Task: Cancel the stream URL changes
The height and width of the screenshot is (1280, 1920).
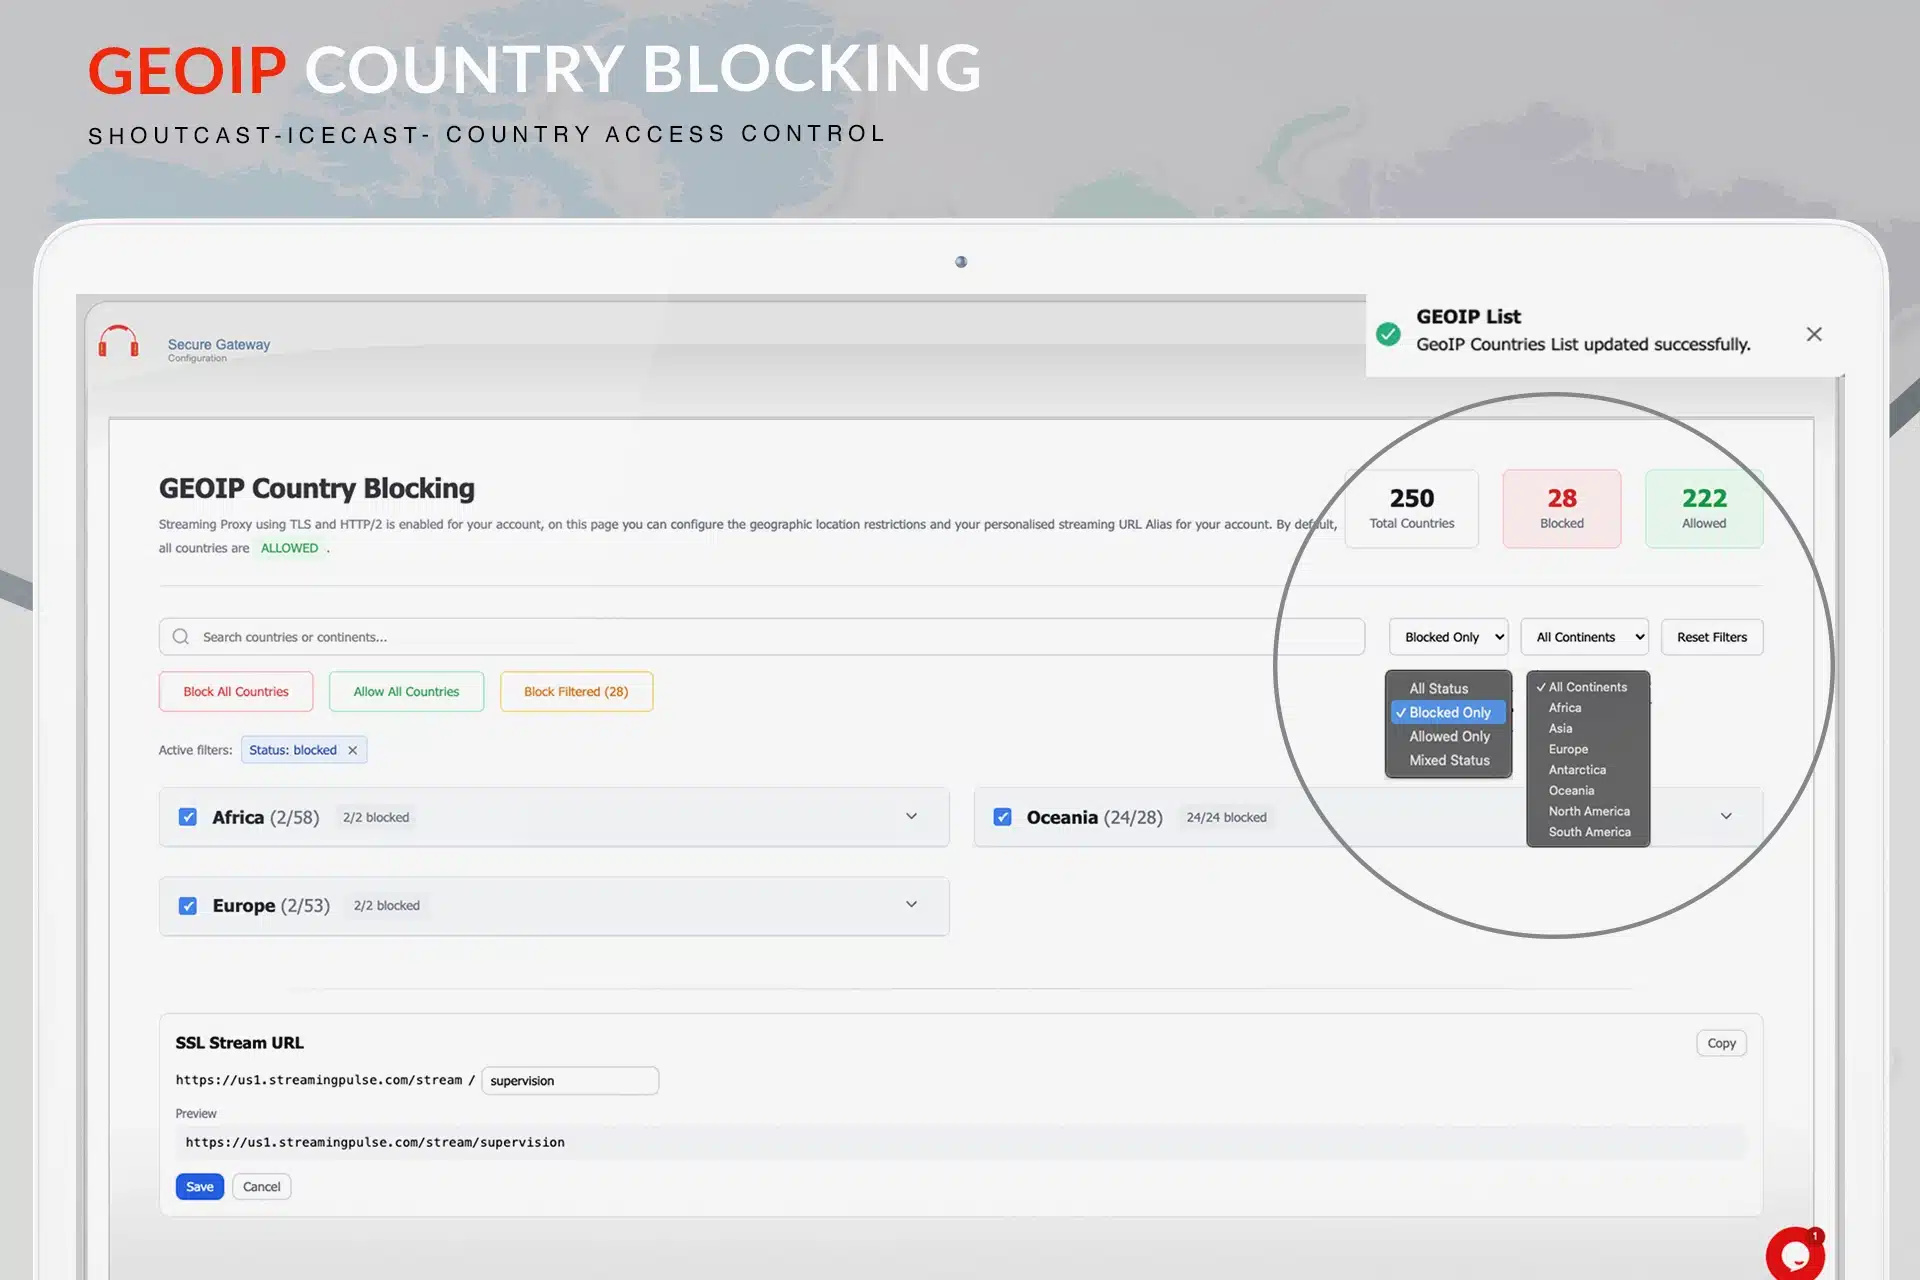Action: pos(262,1187)
